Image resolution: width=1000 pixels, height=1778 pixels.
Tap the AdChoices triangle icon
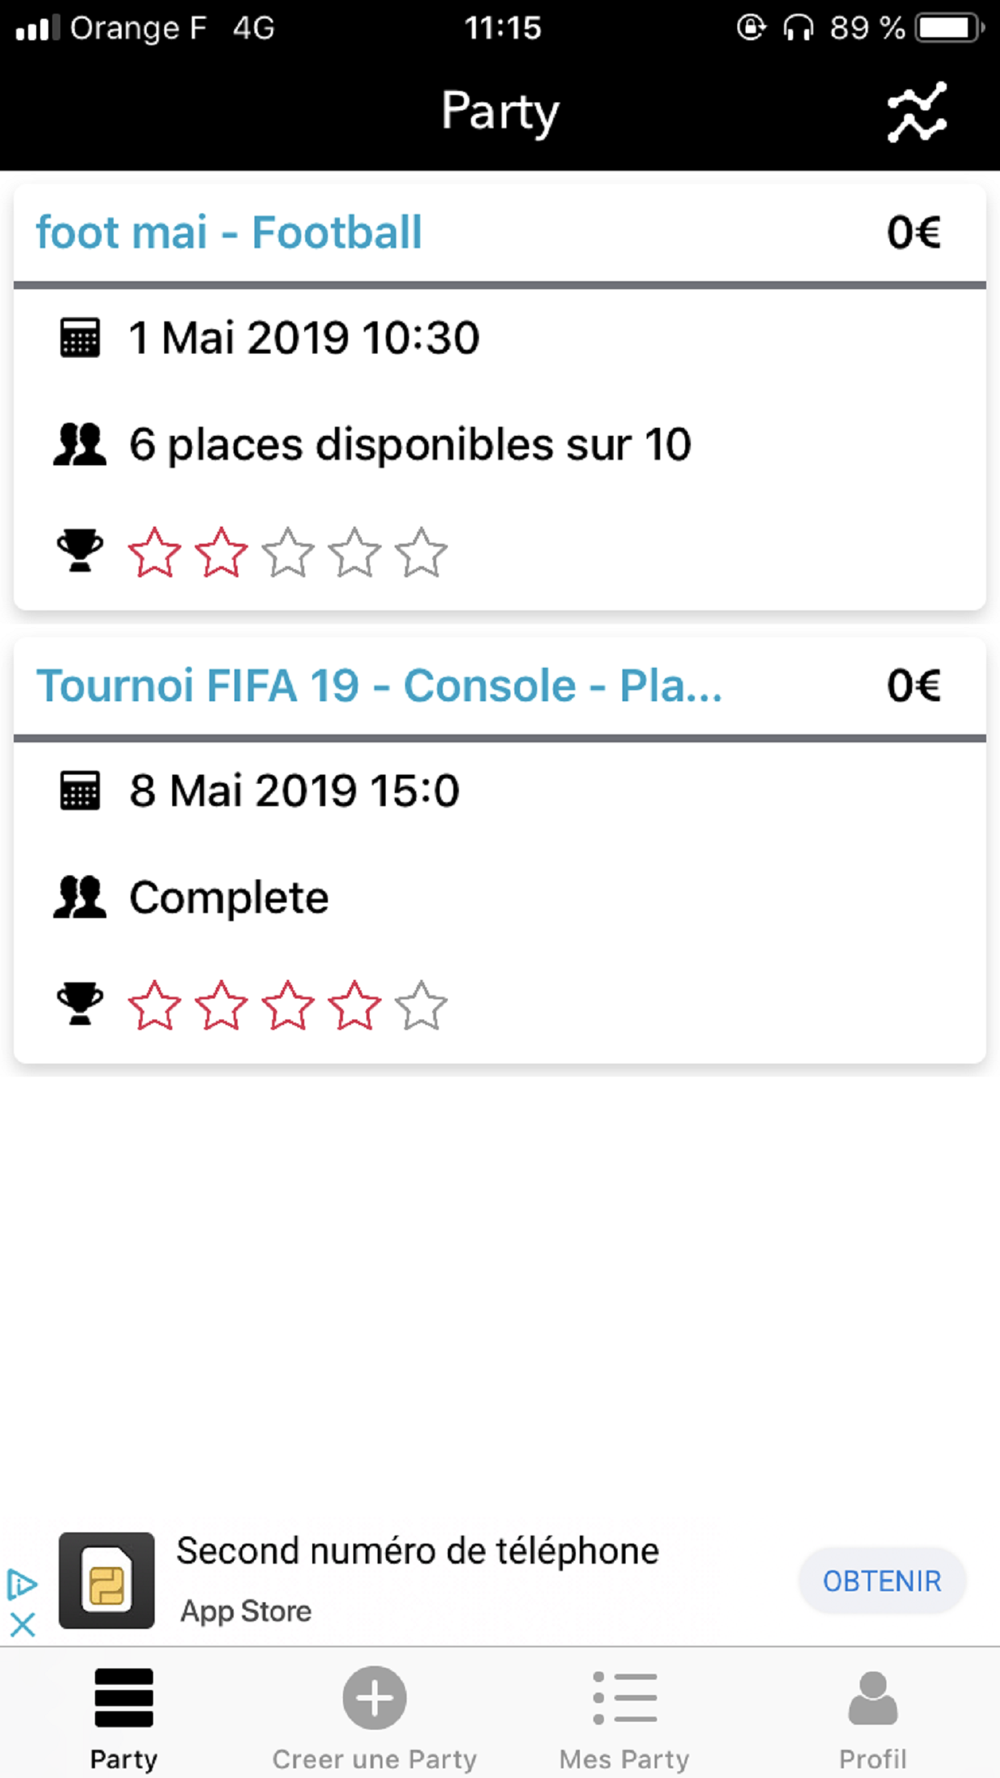[22, 1585]
